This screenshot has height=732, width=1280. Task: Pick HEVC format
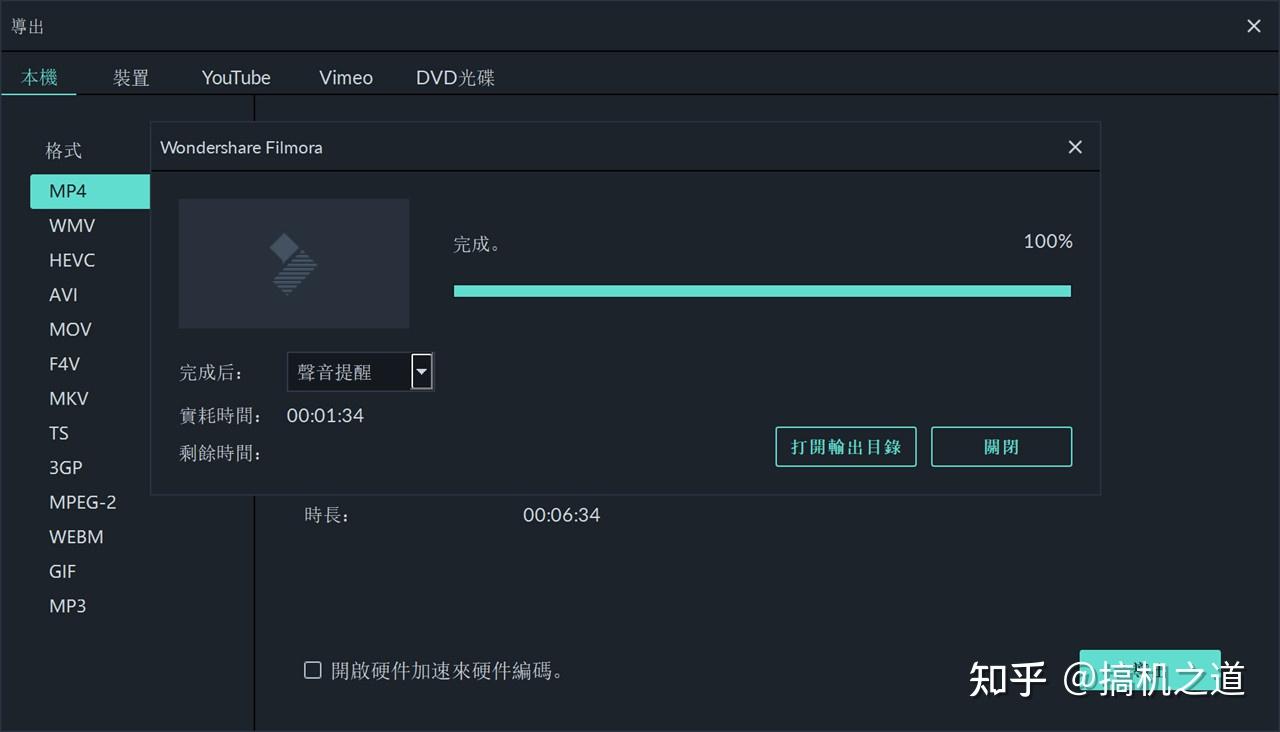pos(72,260)
